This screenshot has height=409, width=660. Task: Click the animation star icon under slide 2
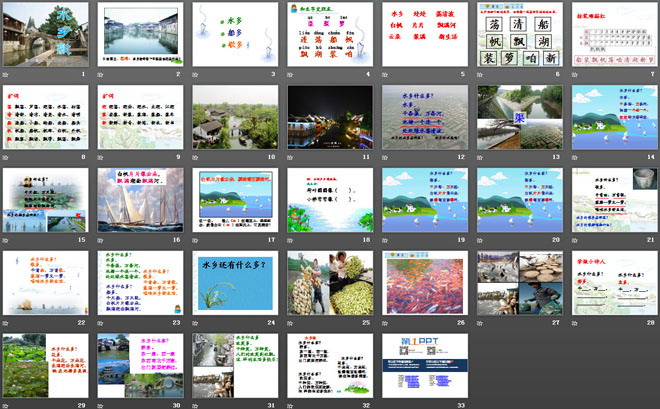click(100, 75)
